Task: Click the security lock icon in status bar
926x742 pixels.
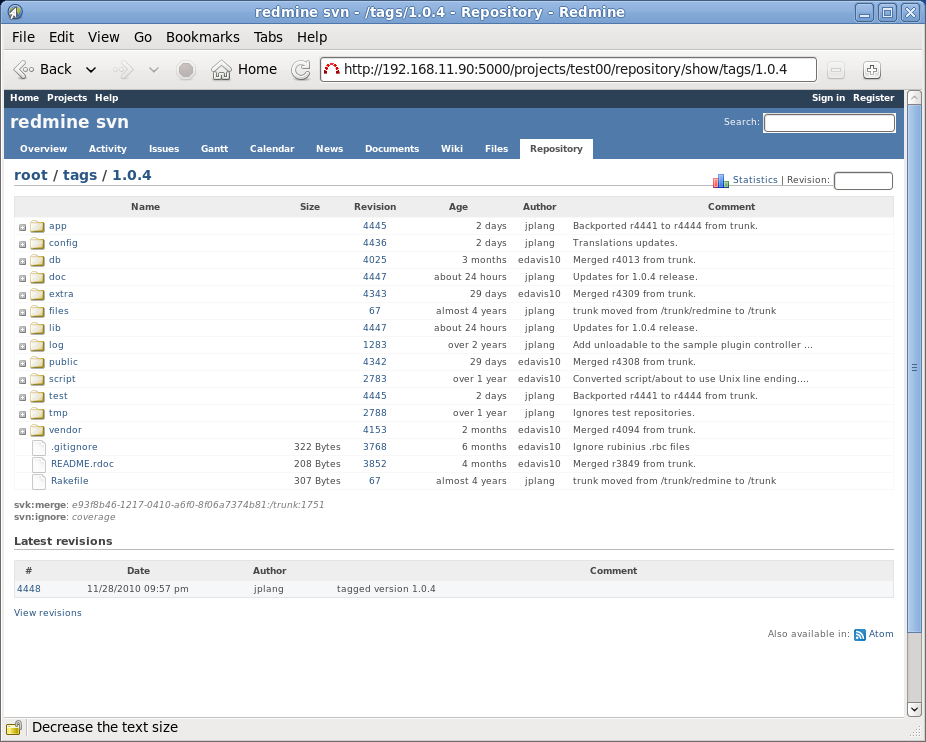Action: 14,727
